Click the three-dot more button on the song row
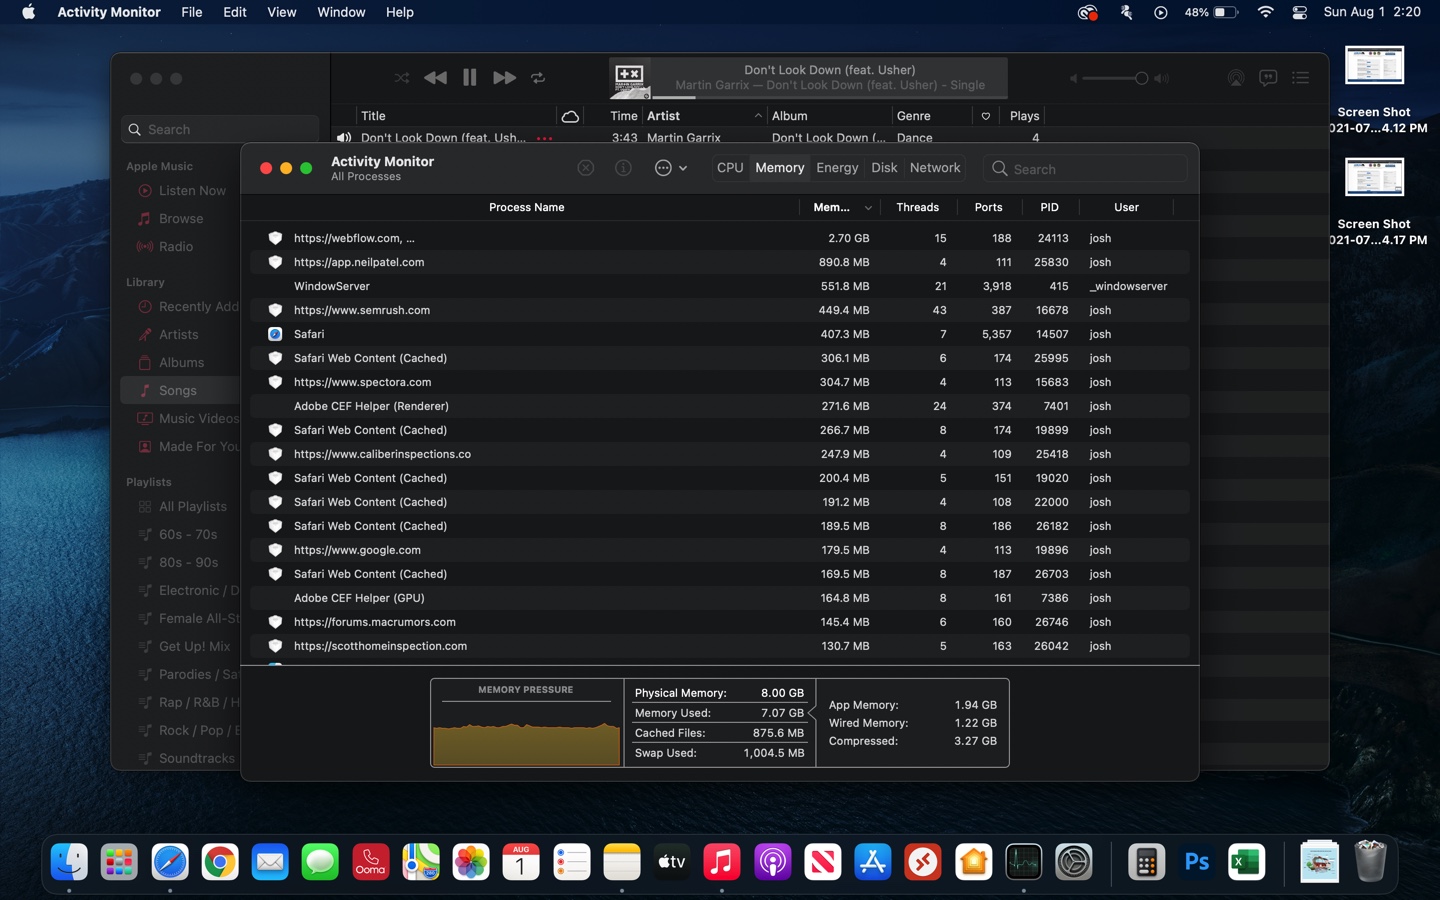The width and height of the screenshot is (1440, 900). pyautogui.click(x=544, y=138)
